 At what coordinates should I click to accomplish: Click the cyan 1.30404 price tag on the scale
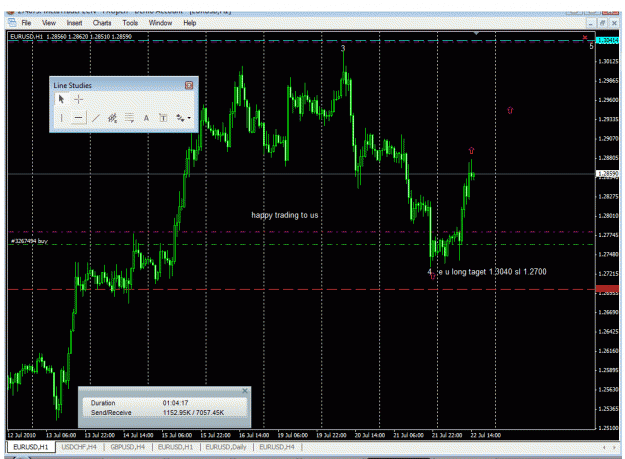[607, 41]
